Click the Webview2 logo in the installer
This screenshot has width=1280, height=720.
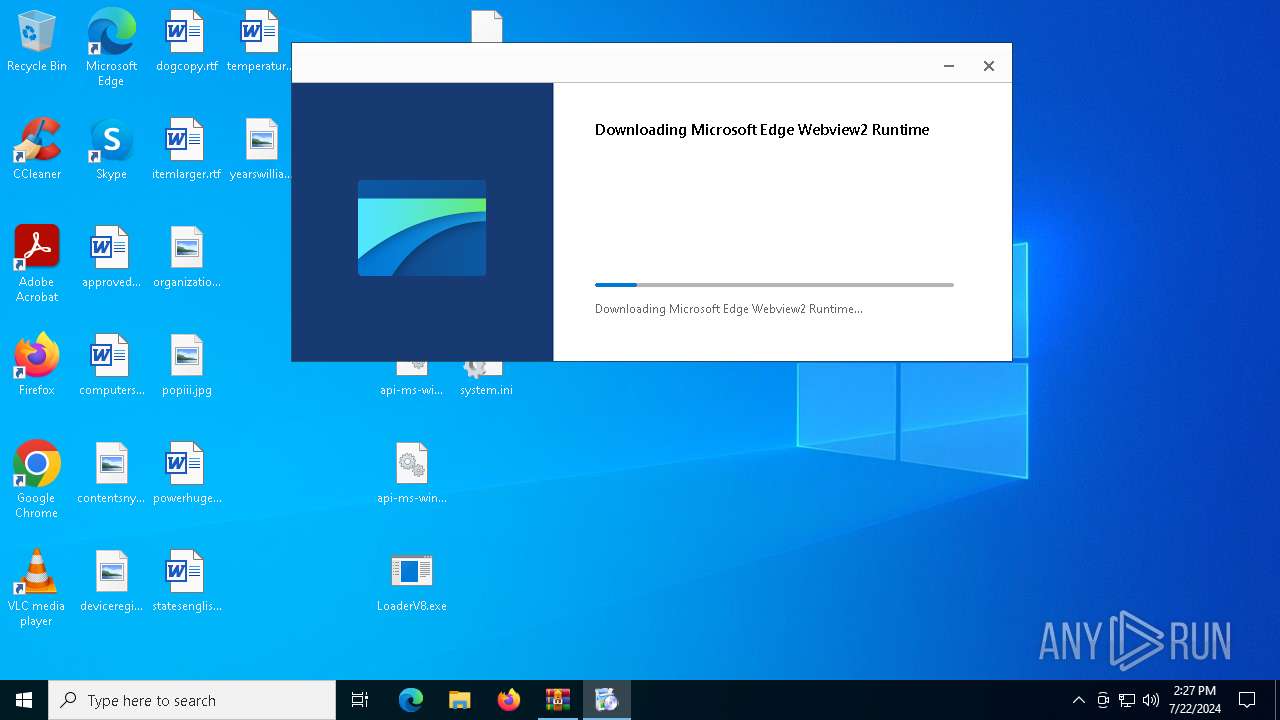(422, 228)
